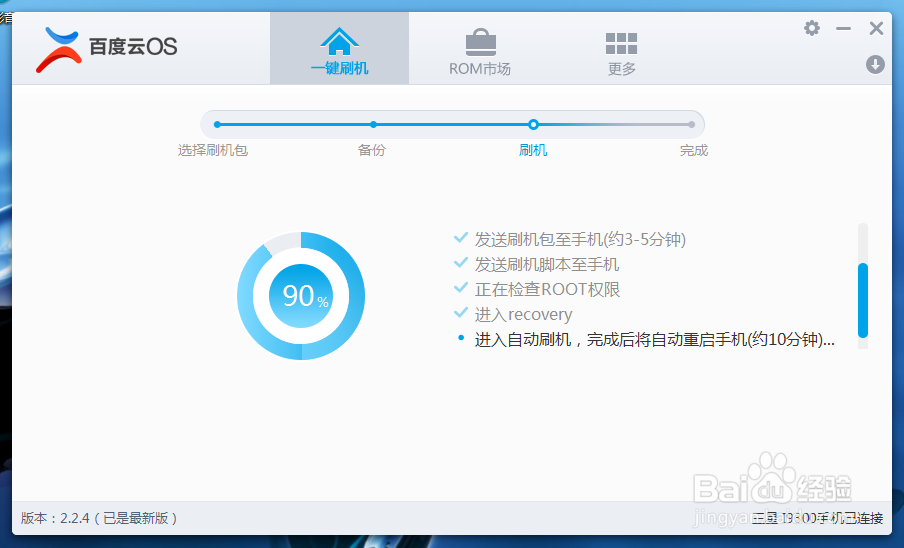Screen dimensions: 904x548
Task: Open settings with the gear icon
Action: [812, 28]
